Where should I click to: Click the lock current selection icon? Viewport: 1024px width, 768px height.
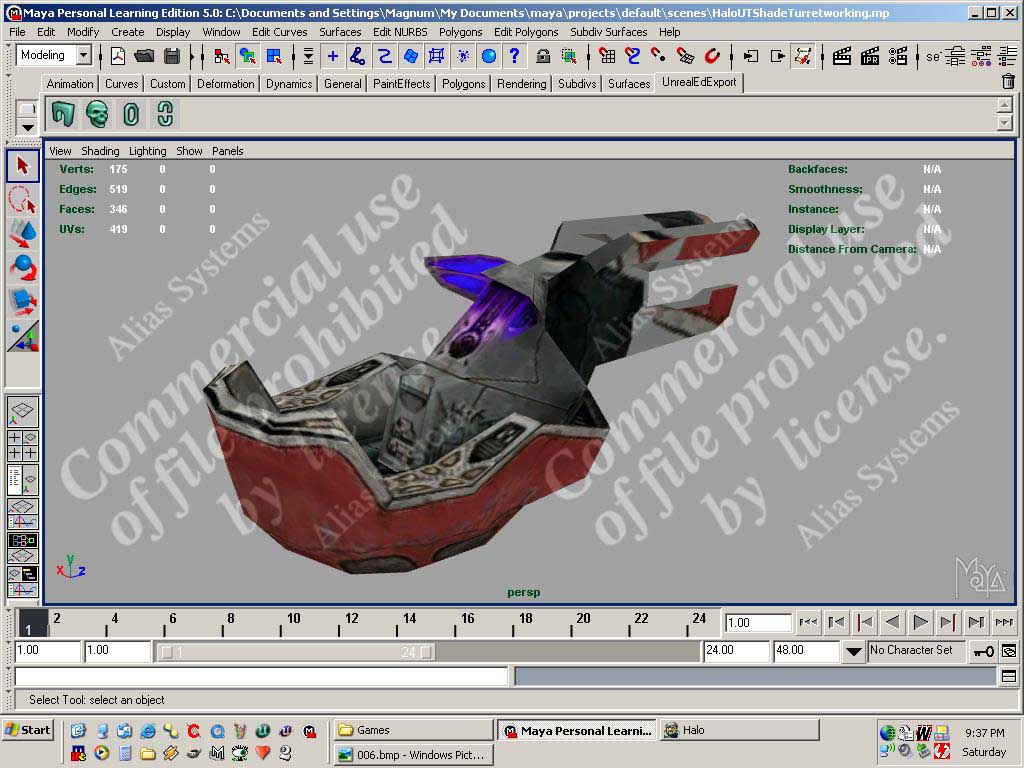pos(543,56)
